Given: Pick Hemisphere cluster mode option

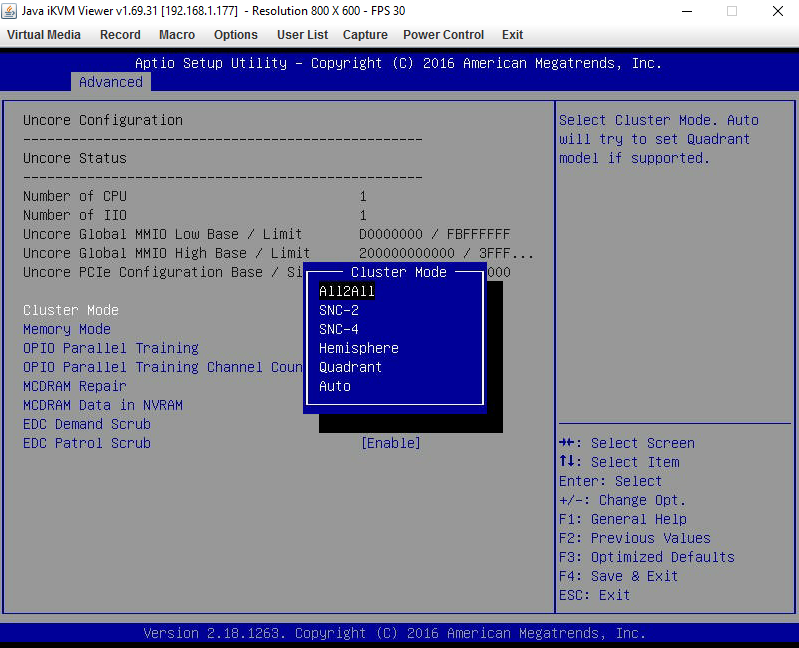Looking at the screenshot, I should (359, 348).
